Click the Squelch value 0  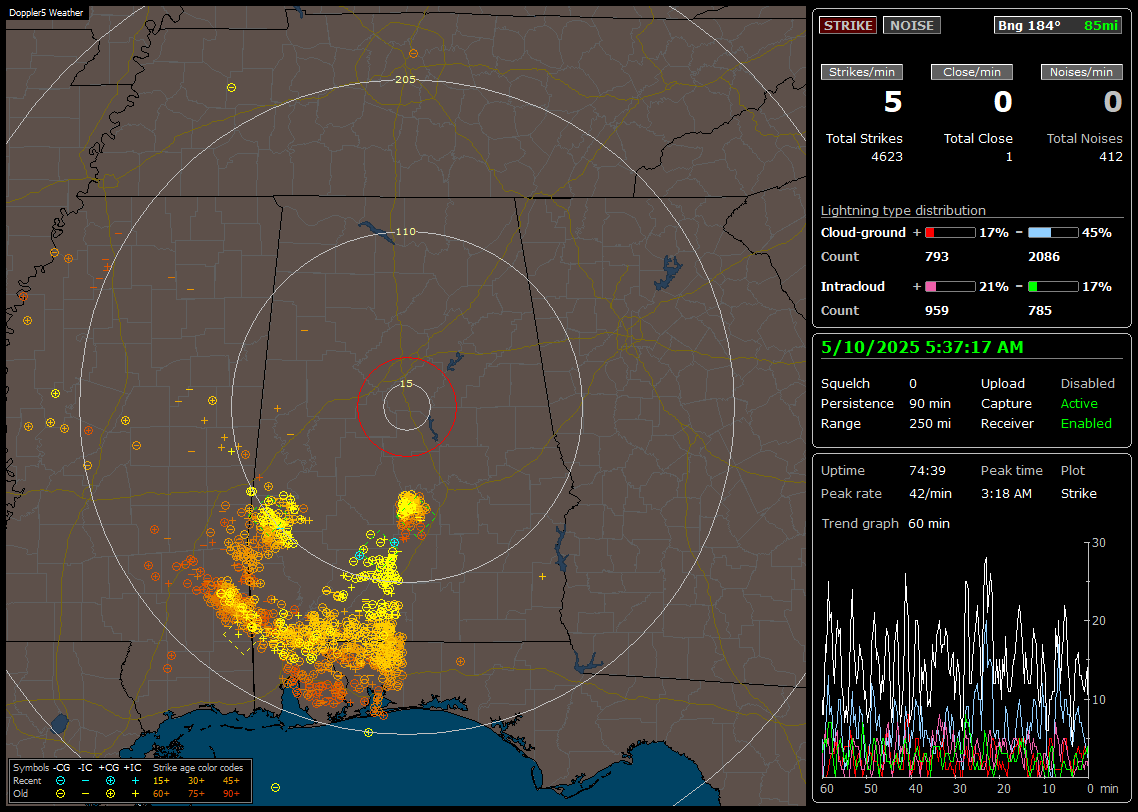pyautogui.click(x=913, y=384)
